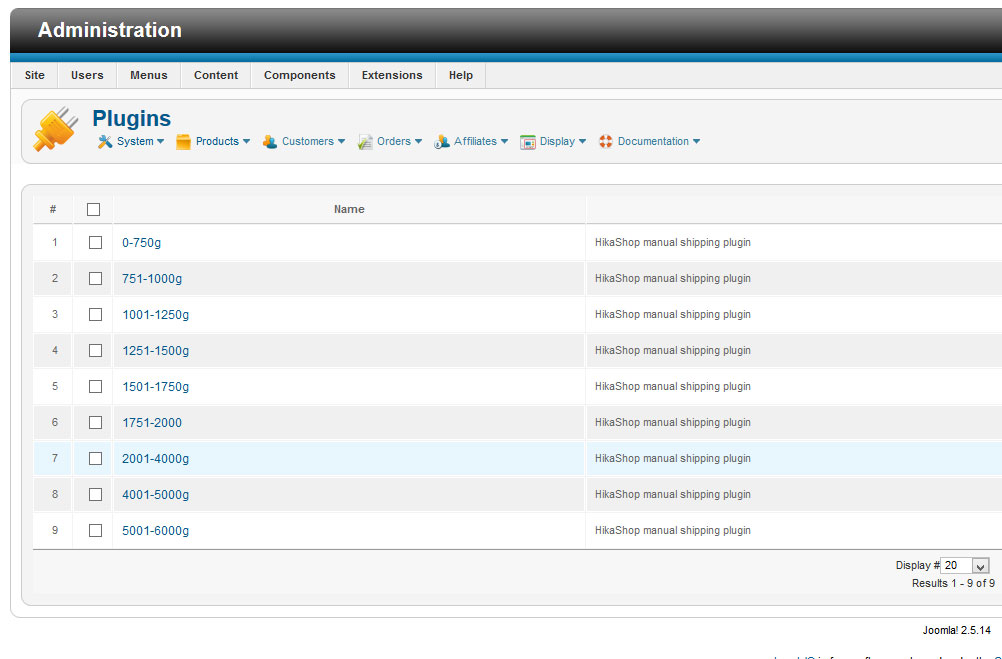
Task: Select the 1001-1250g row checkbox
Action: pos(95,314)
